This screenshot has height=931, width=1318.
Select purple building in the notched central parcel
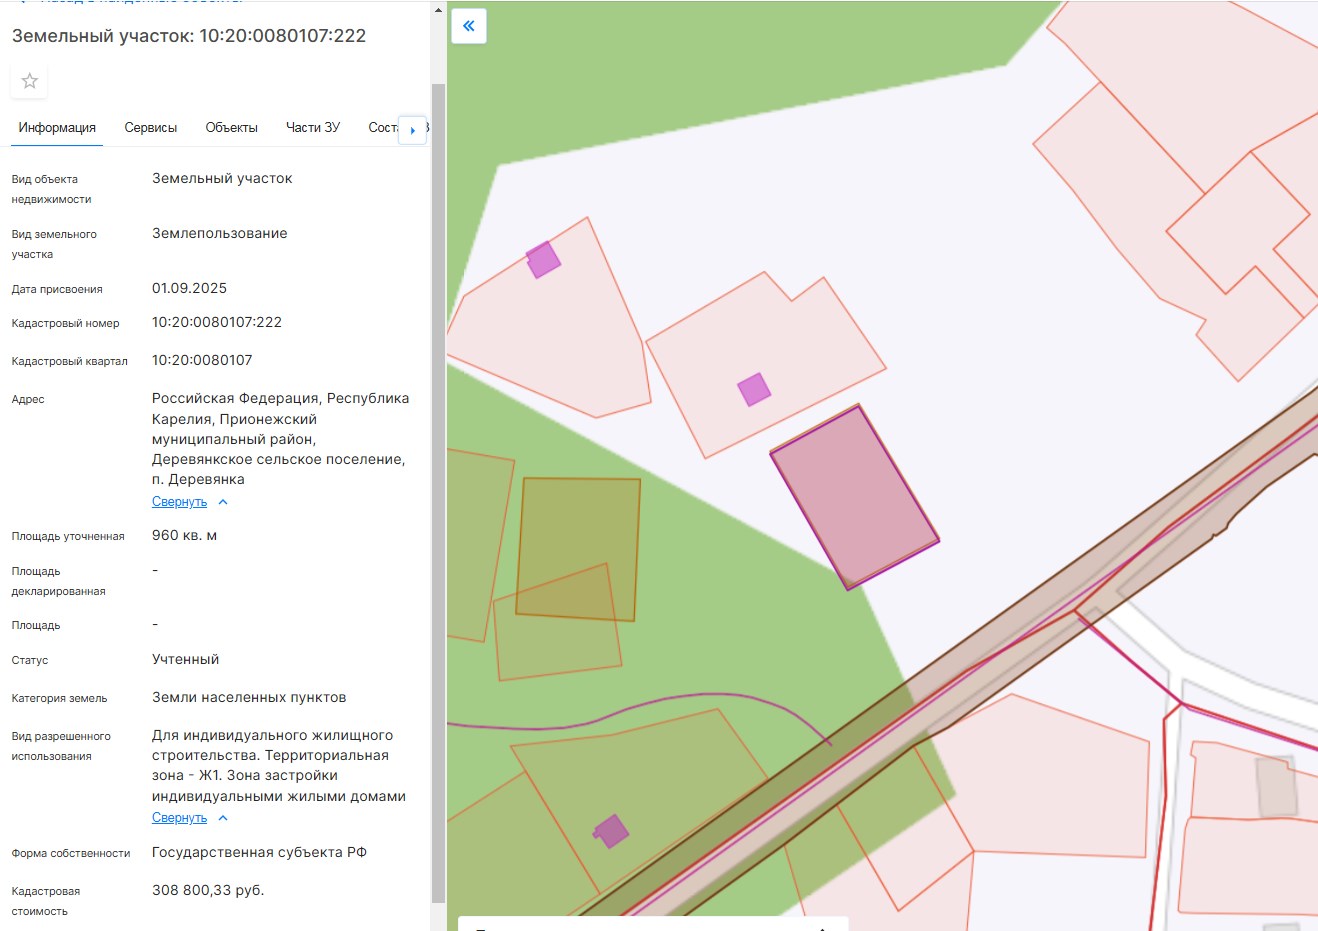pyautogui.click(x=754, y=389)
